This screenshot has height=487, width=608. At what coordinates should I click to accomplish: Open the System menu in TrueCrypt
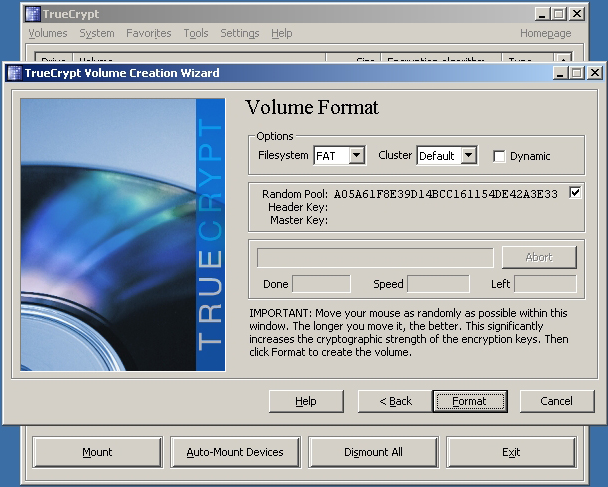click(97, 33)
